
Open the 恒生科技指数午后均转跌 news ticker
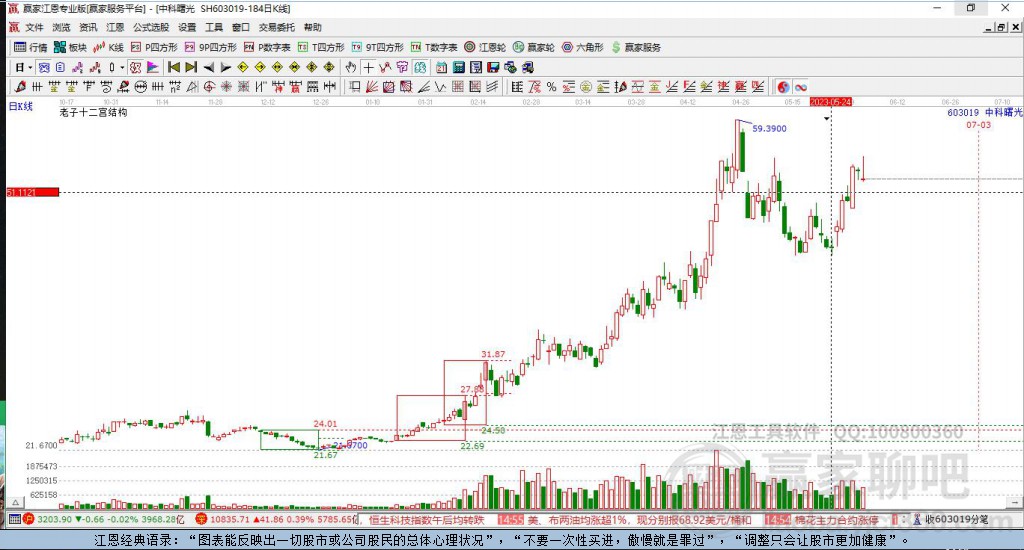click(426, 520)
